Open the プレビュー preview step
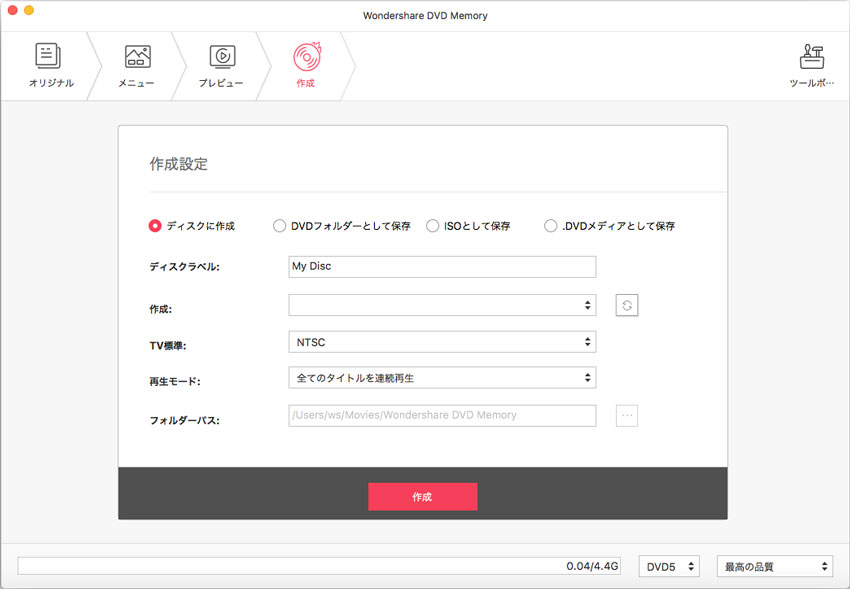850x589 pixels. tap(221, 66)
